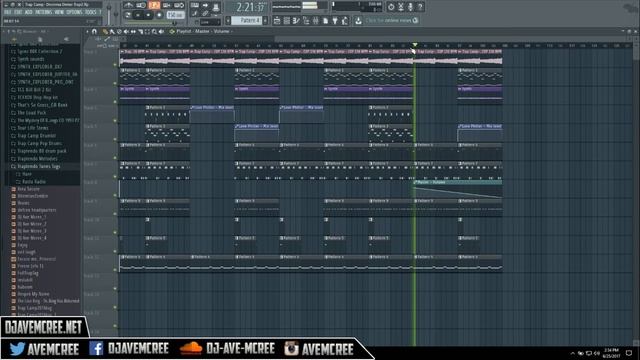This screenshot has height=360, width=640.
Task: Open 'Radio Radio' subfolder in browser
Action: pos(33,182)
